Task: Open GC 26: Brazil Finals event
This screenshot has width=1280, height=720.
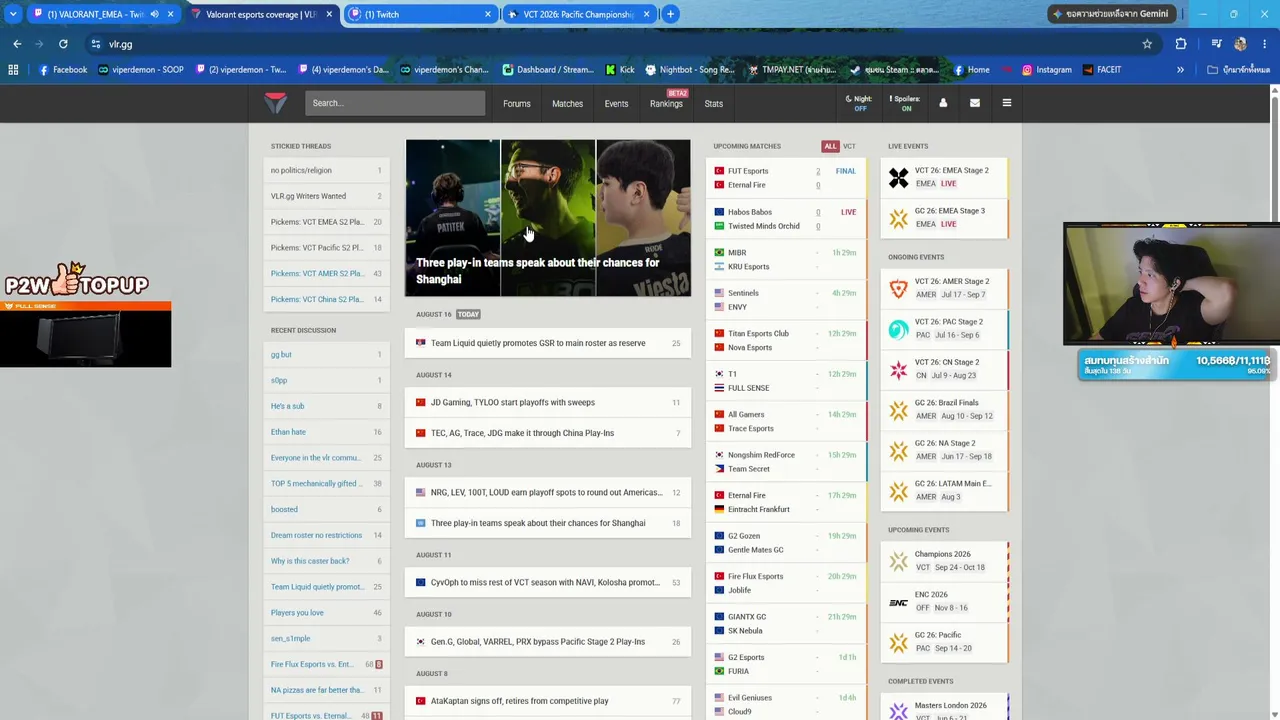Action: (944, 410)
